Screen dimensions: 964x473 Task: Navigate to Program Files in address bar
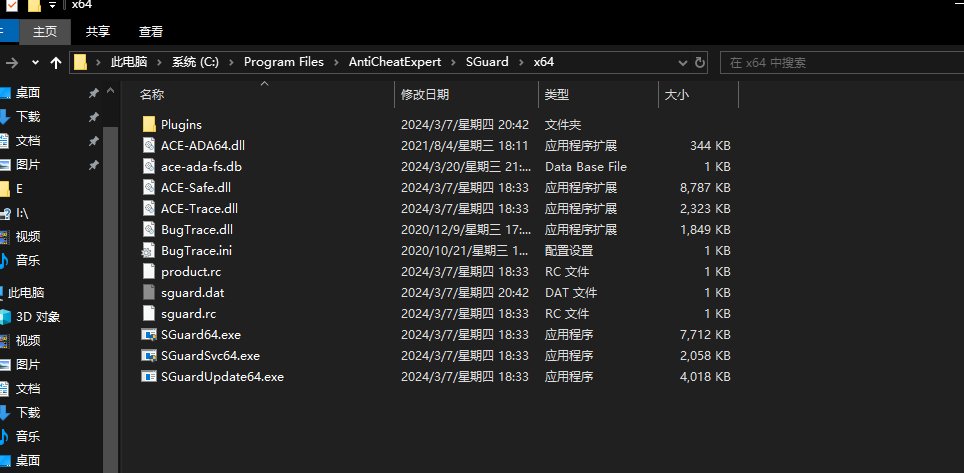coord(283,62)
